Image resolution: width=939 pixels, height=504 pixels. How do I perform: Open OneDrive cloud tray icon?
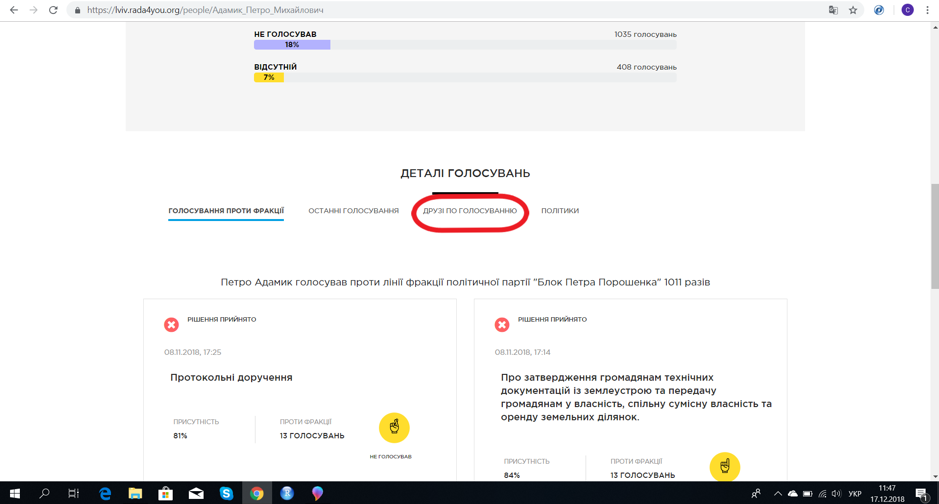792,494
